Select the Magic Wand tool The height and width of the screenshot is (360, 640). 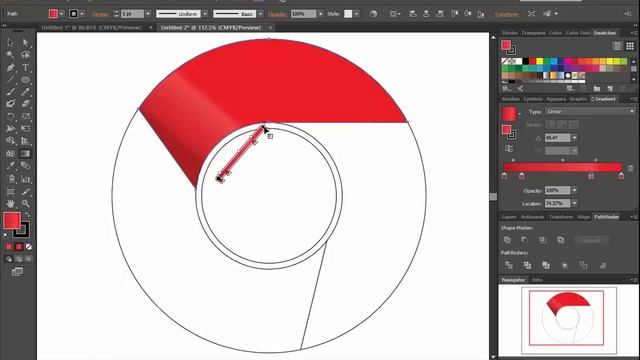point(11,55)
